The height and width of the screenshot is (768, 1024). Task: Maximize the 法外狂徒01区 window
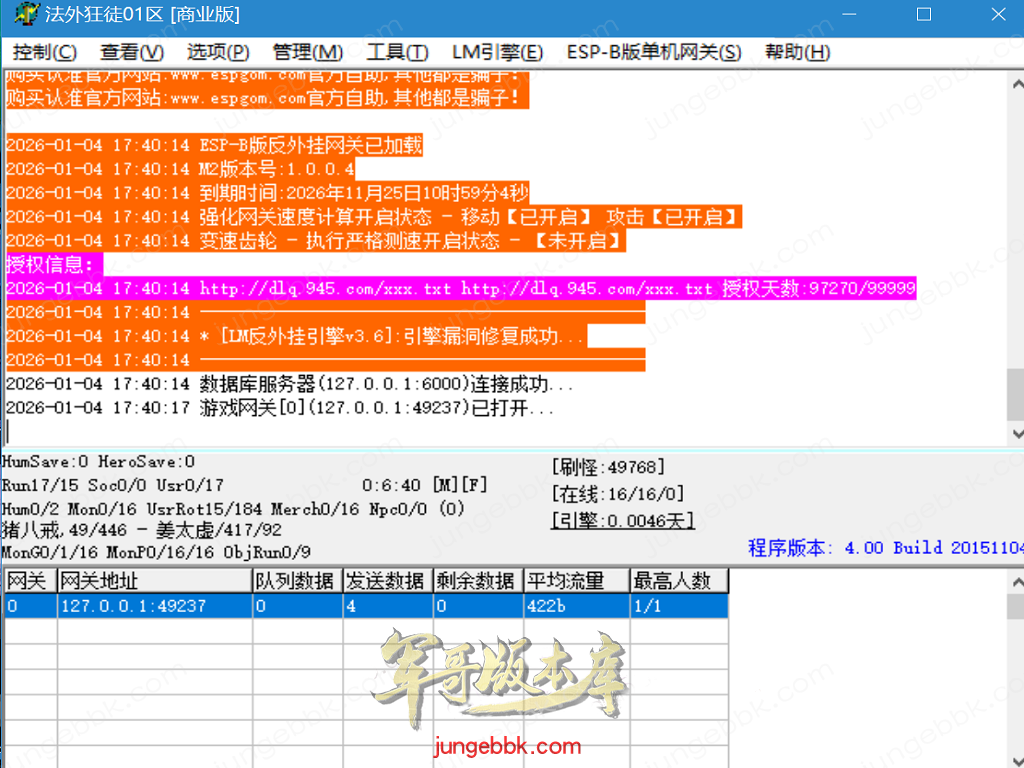(923, 15)
